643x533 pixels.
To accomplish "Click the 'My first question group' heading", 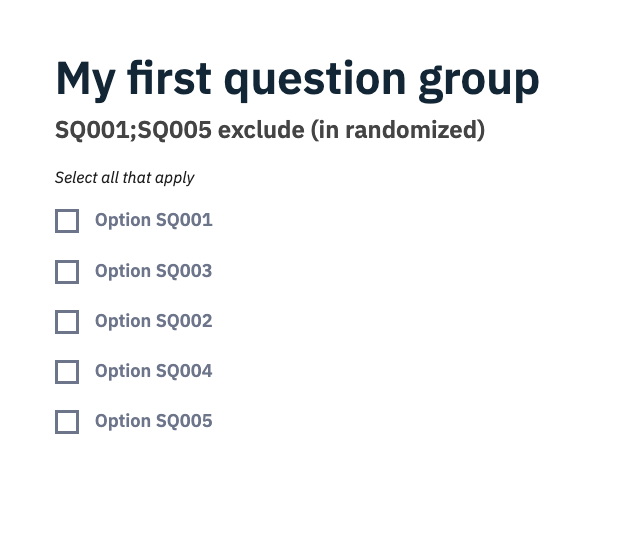I will (x=297, y=79).
